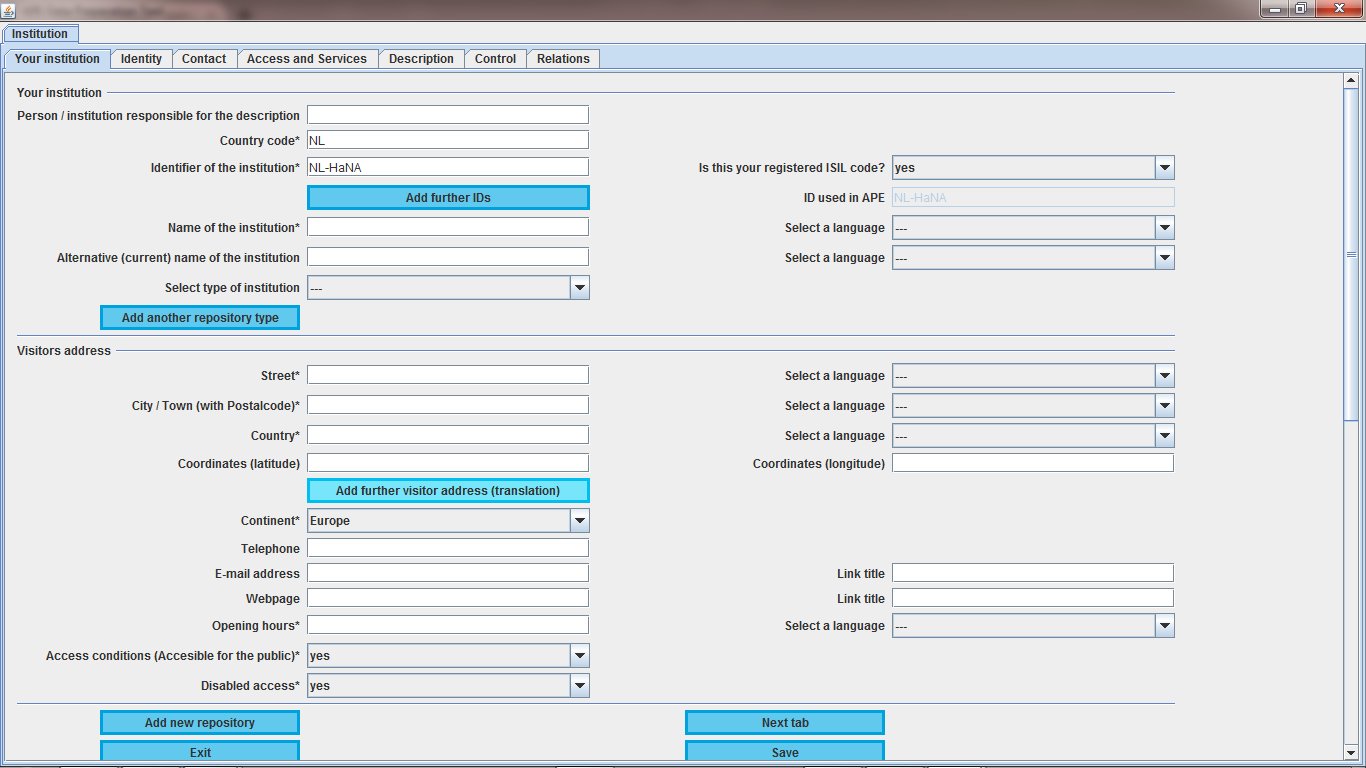Open language dropdown for Opening hours

click(x=1033, y=626)
